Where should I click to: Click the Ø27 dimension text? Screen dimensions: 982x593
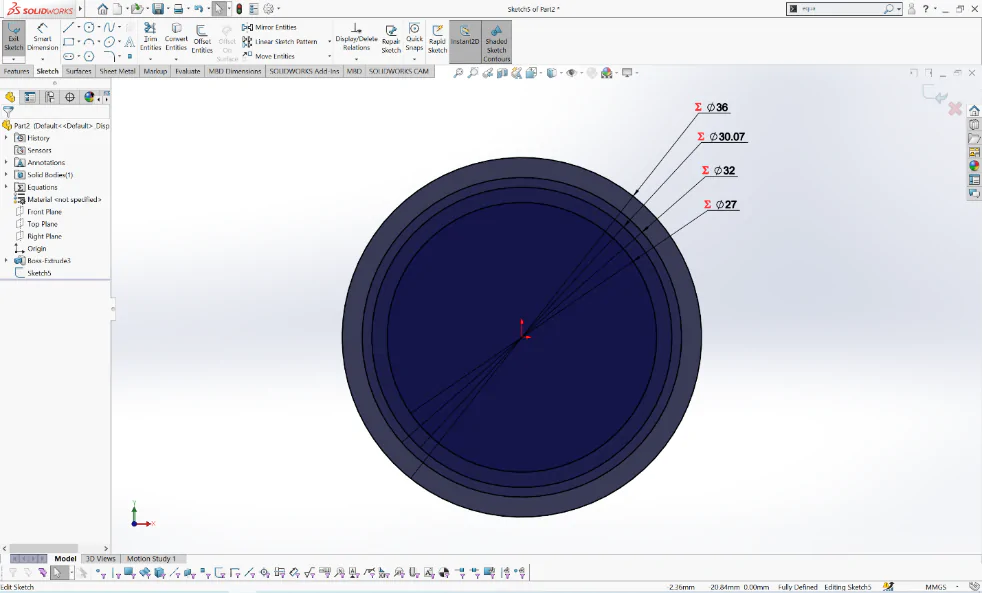pyautogui.click(x=726, y=205)
